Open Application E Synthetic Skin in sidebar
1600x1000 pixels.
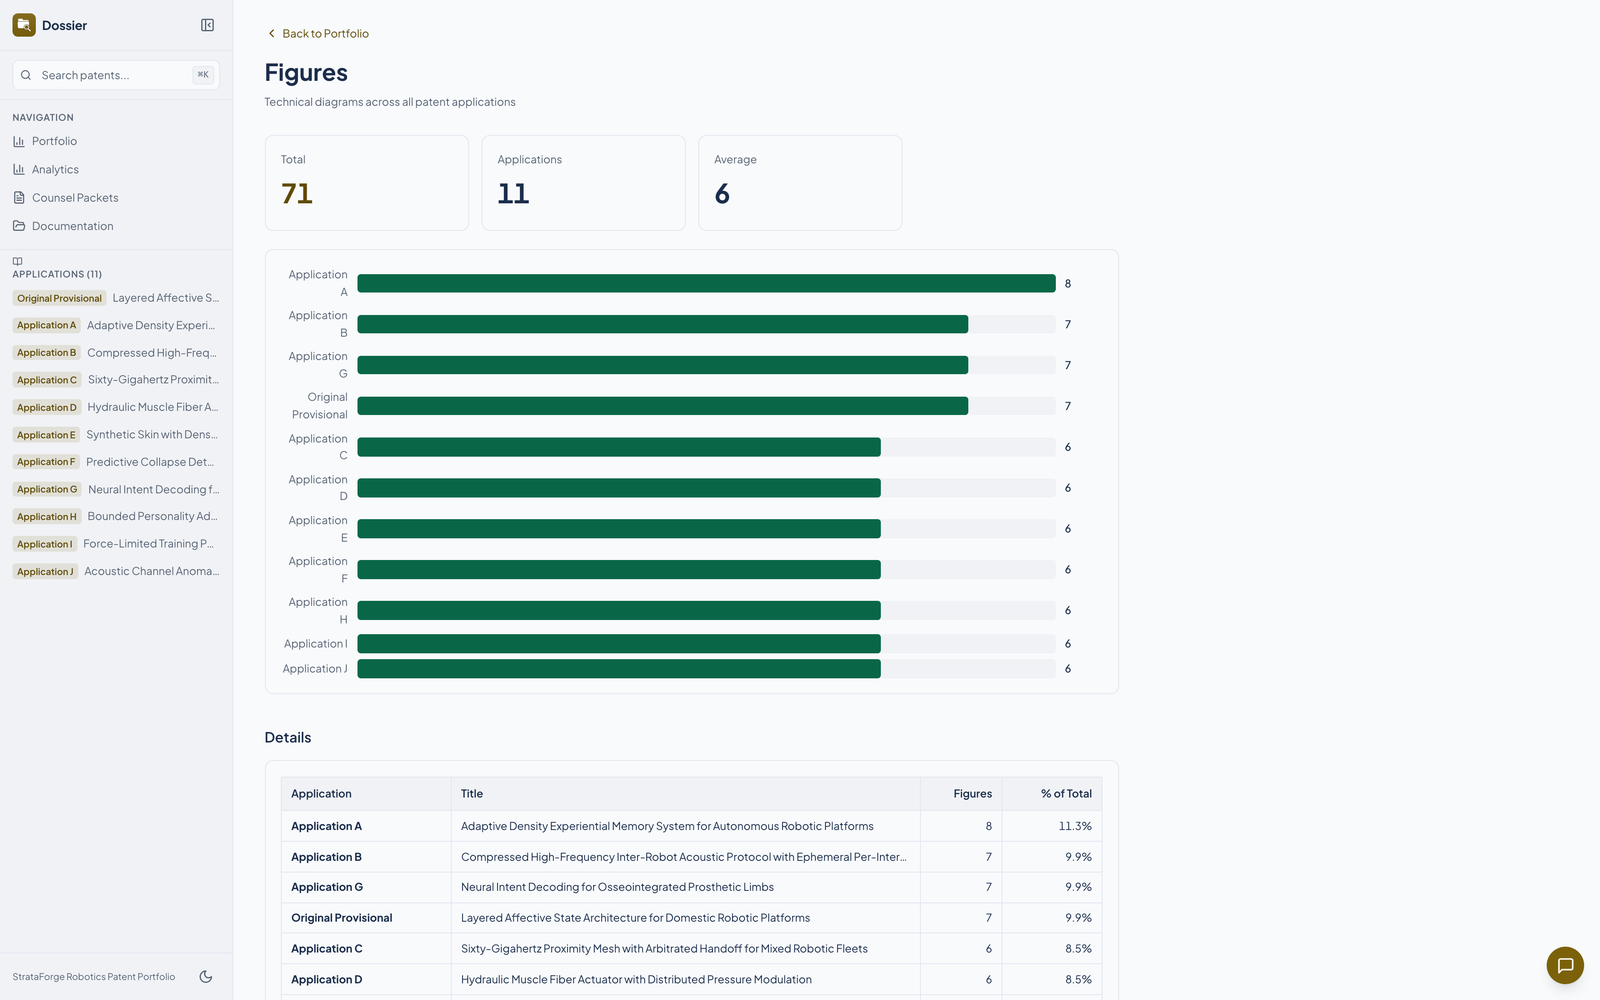pos(116,434)
